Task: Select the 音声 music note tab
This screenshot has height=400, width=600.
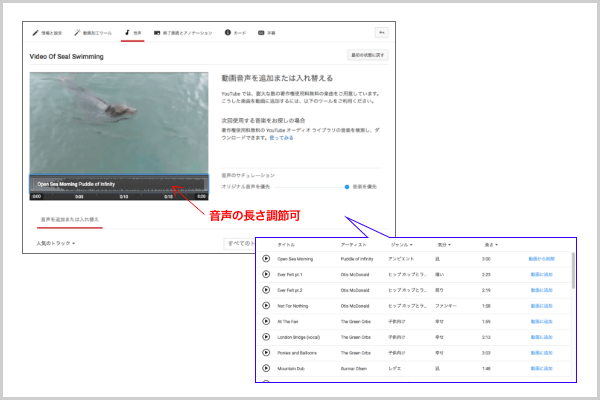Action: (133, 33)
